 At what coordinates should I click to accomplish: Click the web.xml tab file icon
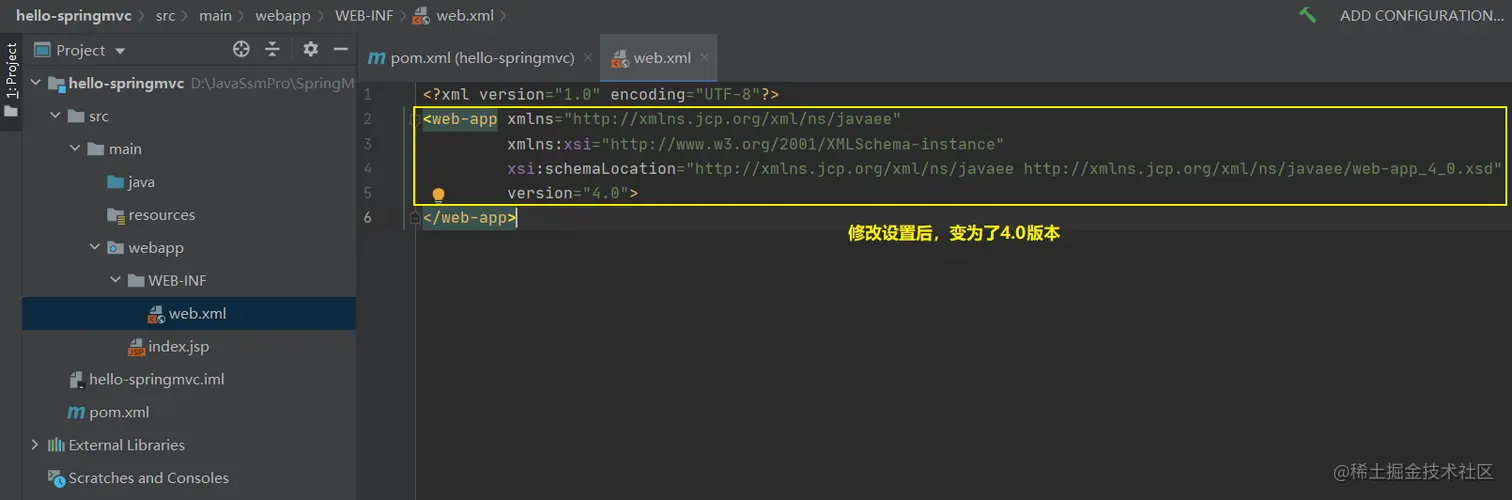coord(620,59)
